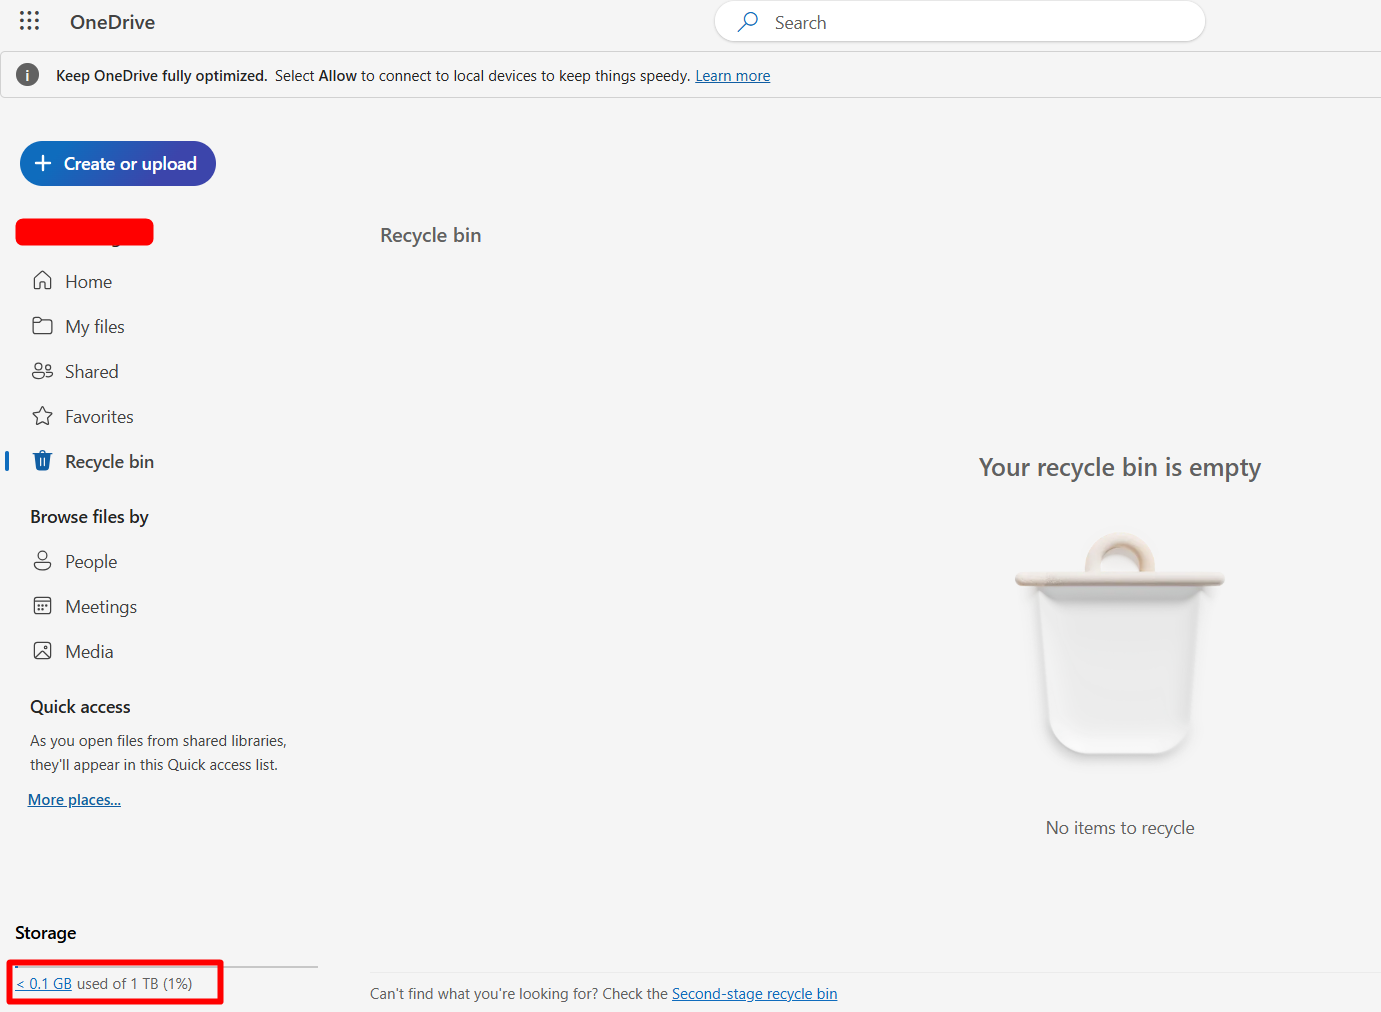Click the plus icon in Create or upload
Viewport: 1381px width, 1012px height.
[43, 163]
